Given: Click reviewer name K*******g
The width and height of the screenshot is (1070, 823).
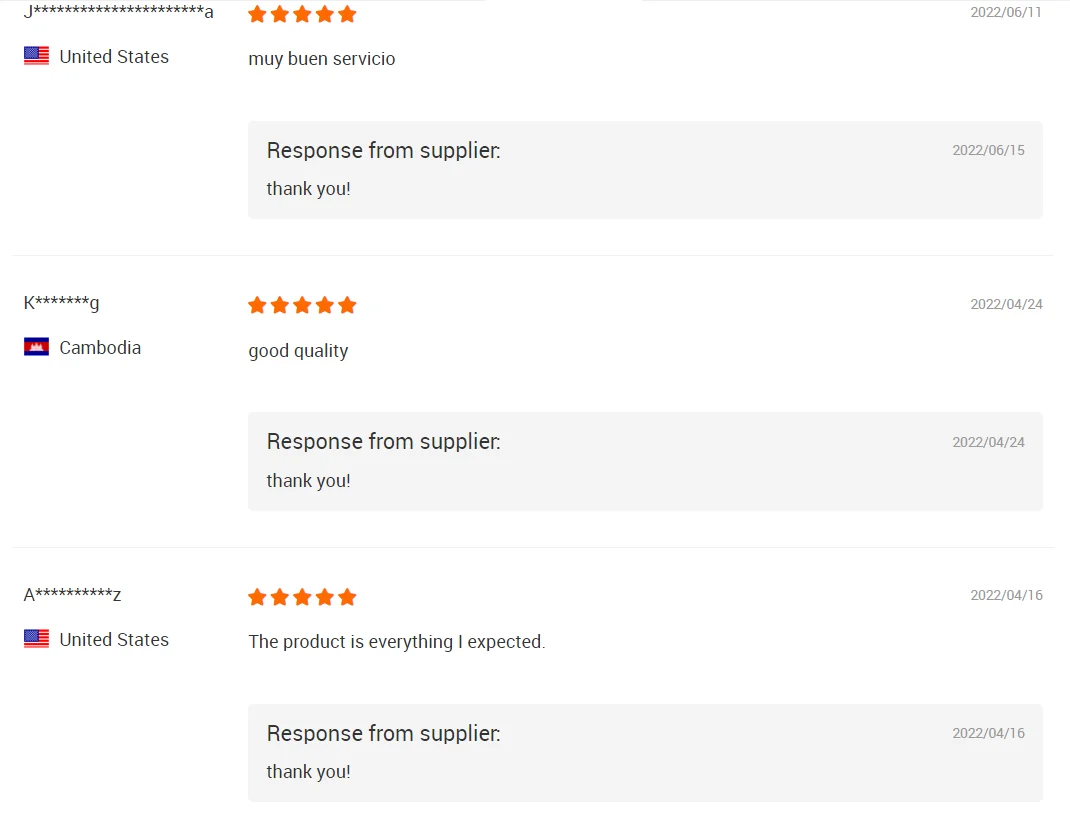Looking at the screenshot, I should click(61, 302).
